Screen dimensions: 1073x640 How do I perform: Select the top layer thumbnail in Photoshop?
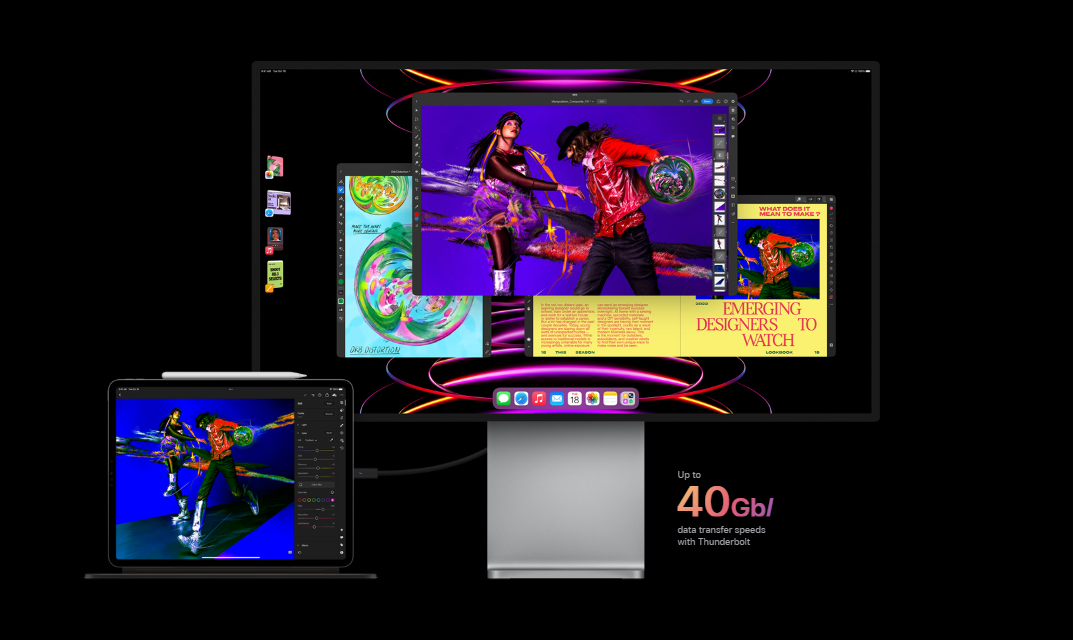pos(720,130)
